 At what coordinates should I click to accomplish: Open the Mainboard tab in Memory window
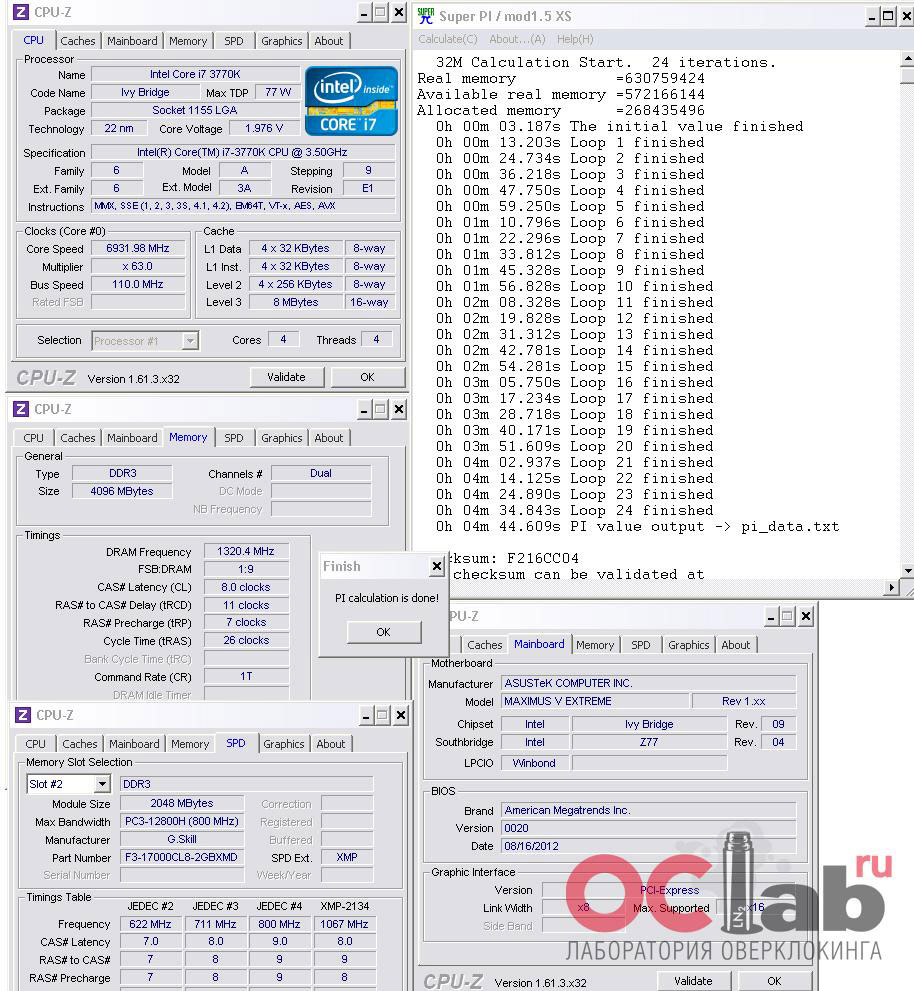tap(132, 438)
